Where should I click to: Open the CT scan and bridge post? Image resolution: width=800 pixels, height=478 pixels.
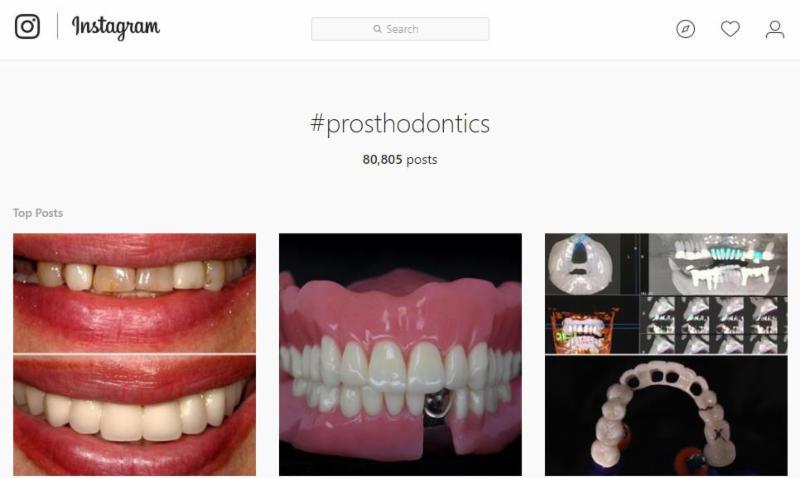click(x=666, y=355)
